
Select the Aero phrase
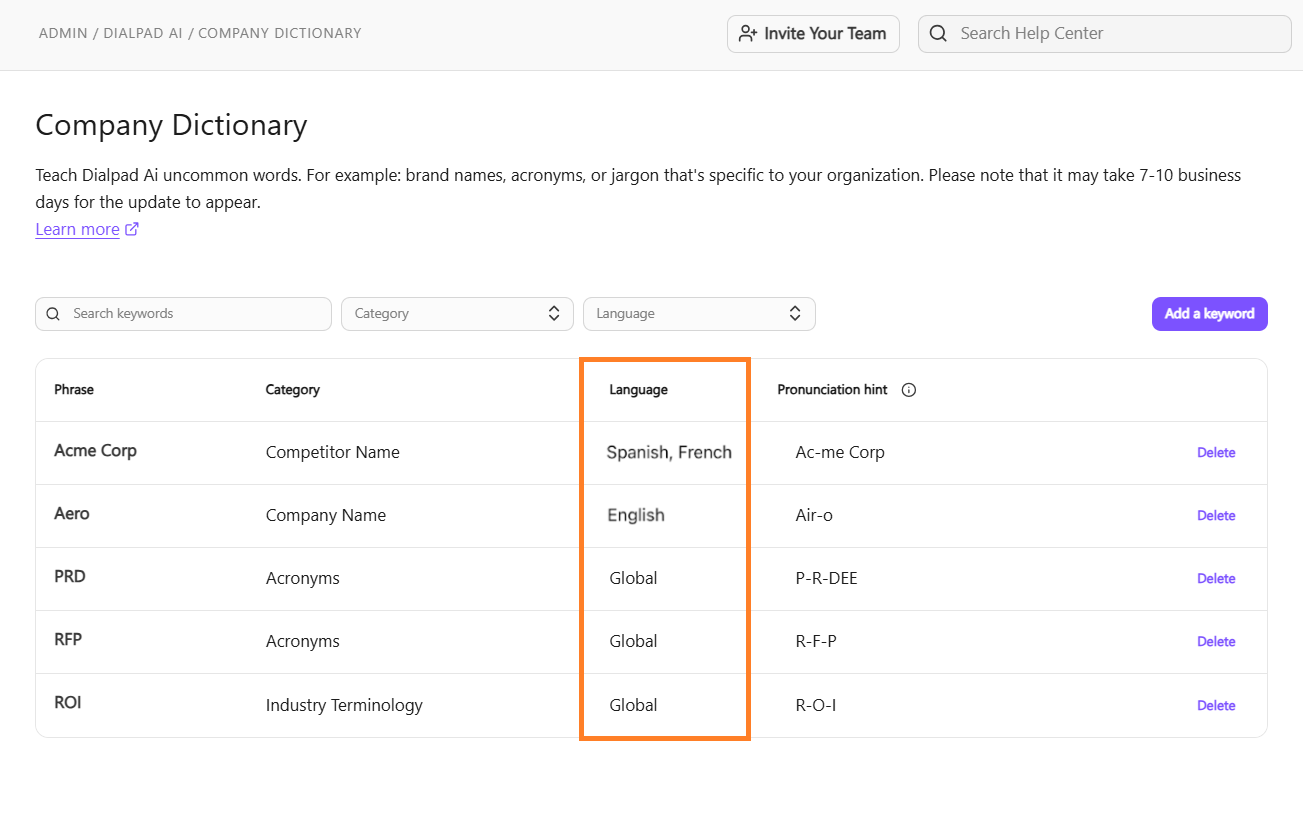click(x=72, y=514)
